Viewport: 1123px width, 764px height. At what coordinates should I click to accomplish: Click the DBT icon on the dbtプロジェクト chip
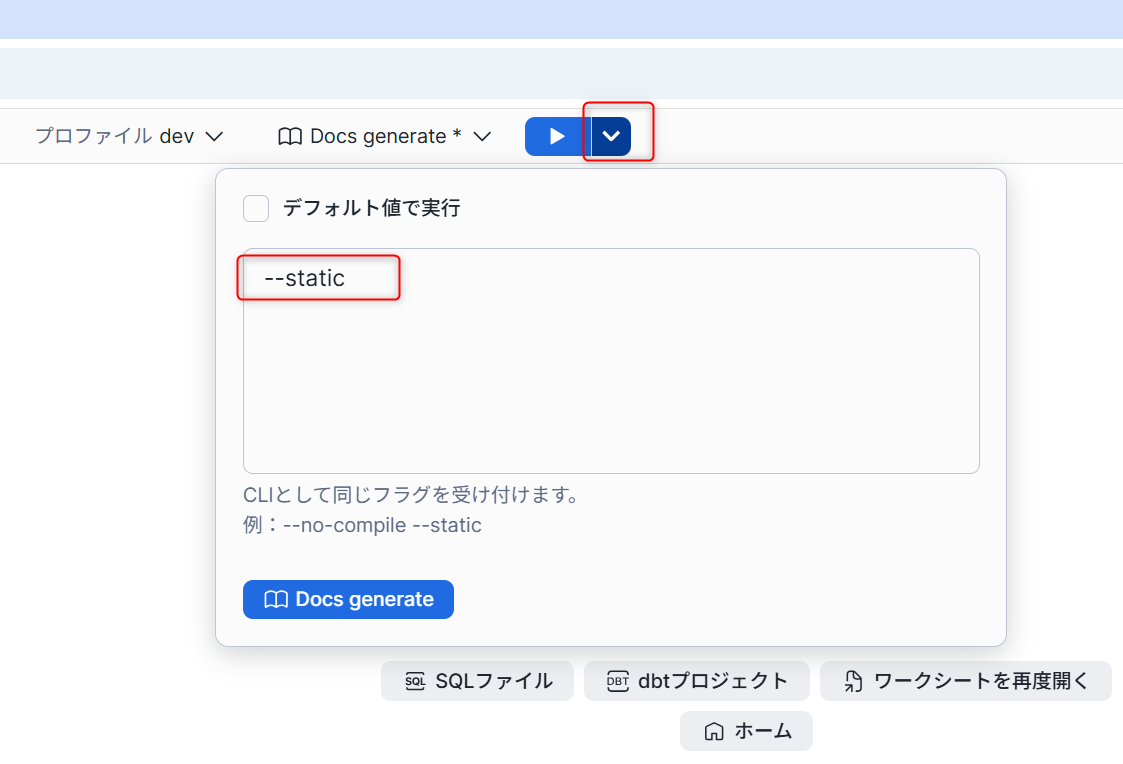pos(618,681)
